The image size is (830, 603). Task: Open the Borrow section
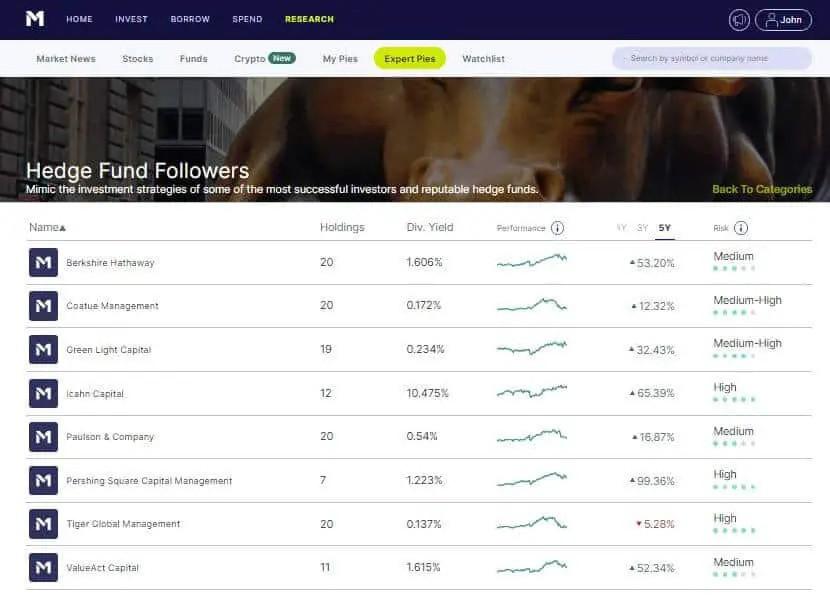click(190, 19)
